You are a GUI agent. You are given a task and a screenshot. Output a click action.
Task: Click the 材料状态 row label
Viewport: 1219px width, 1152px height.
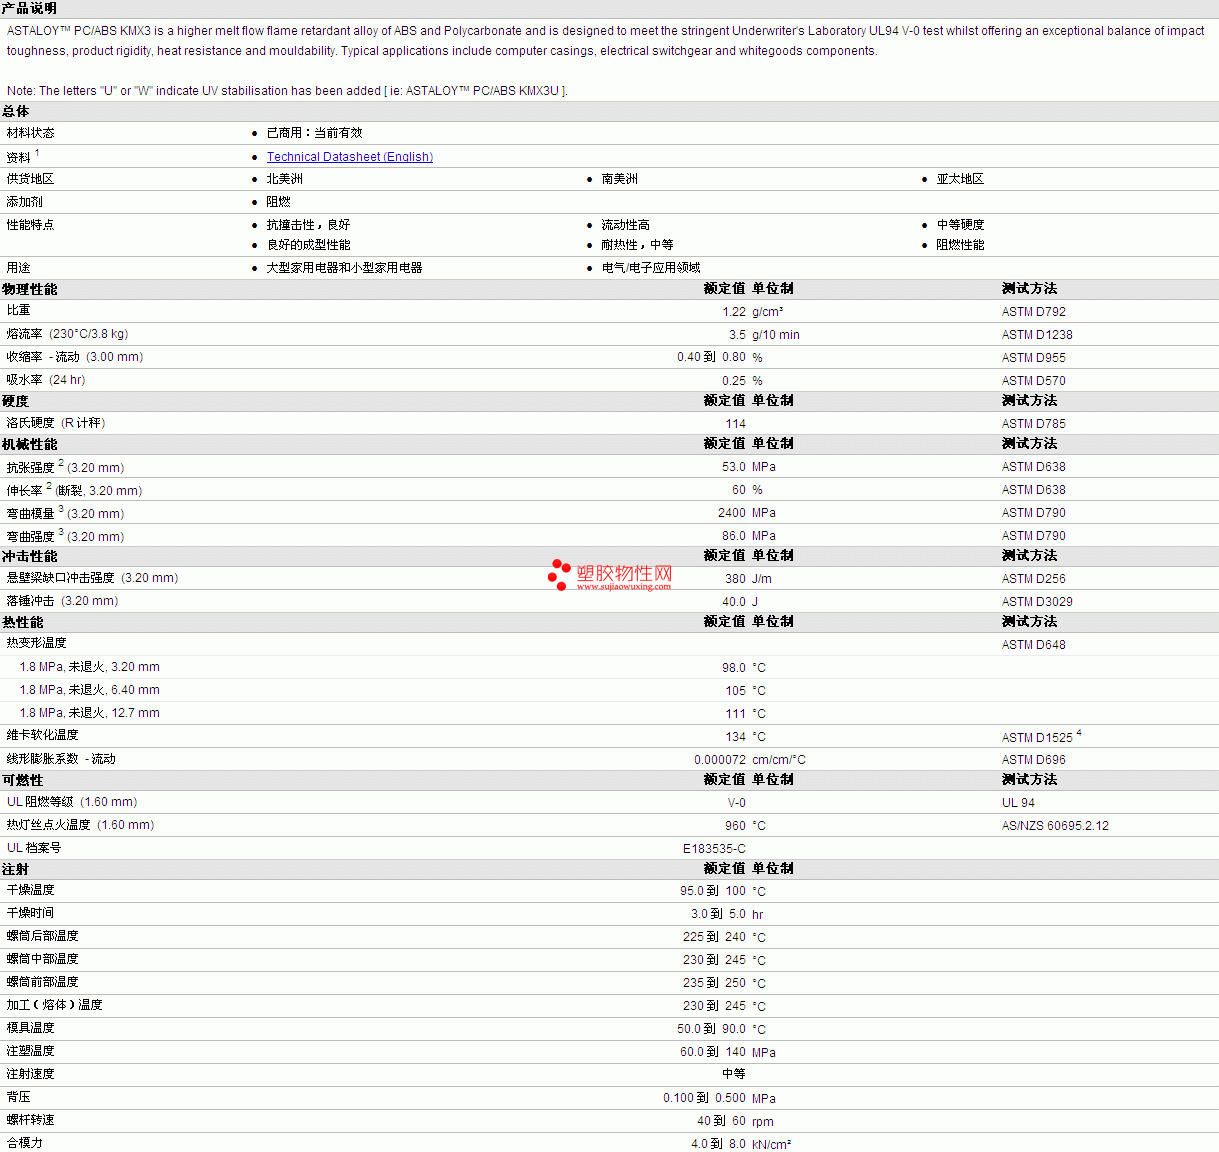(30, 133)
